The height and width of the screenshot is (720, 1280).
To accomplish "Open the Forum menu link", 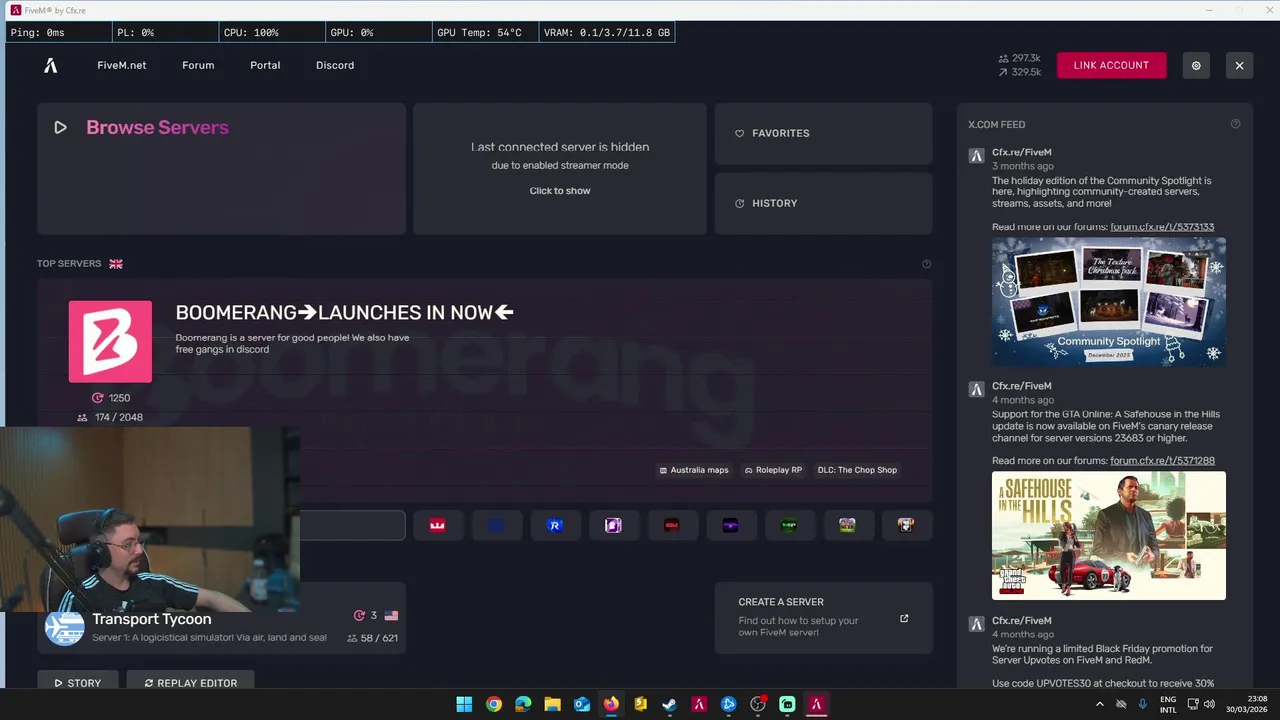I will (198, 65).
